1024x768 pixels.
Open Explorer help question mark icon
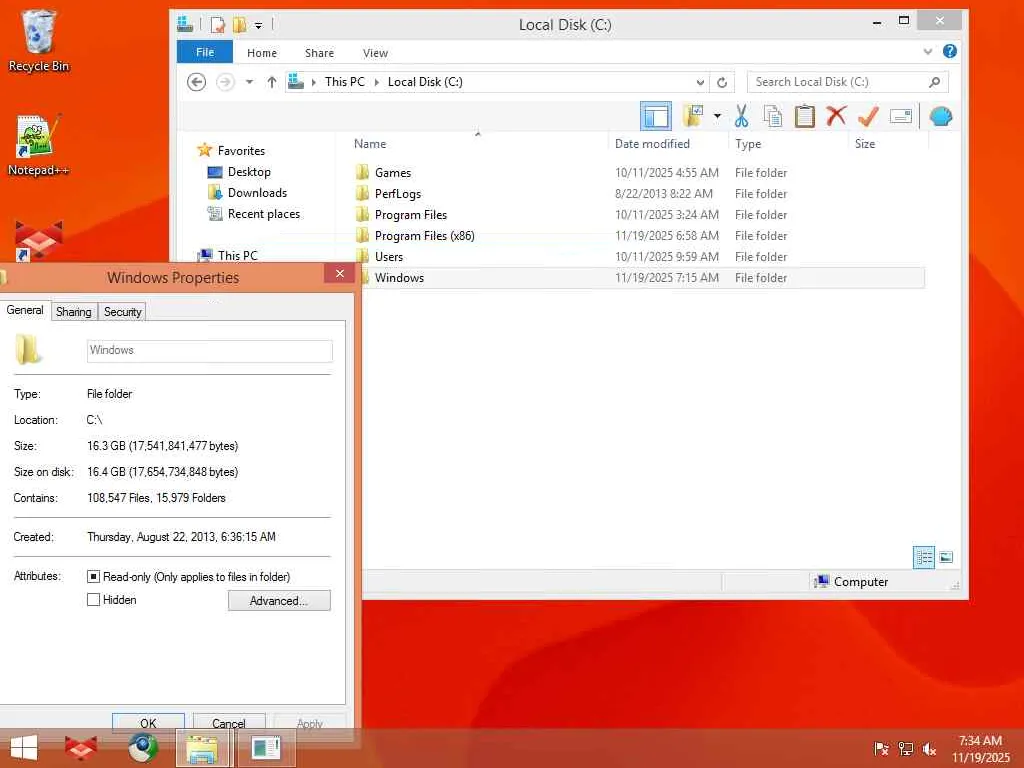[x=950, y=51]
